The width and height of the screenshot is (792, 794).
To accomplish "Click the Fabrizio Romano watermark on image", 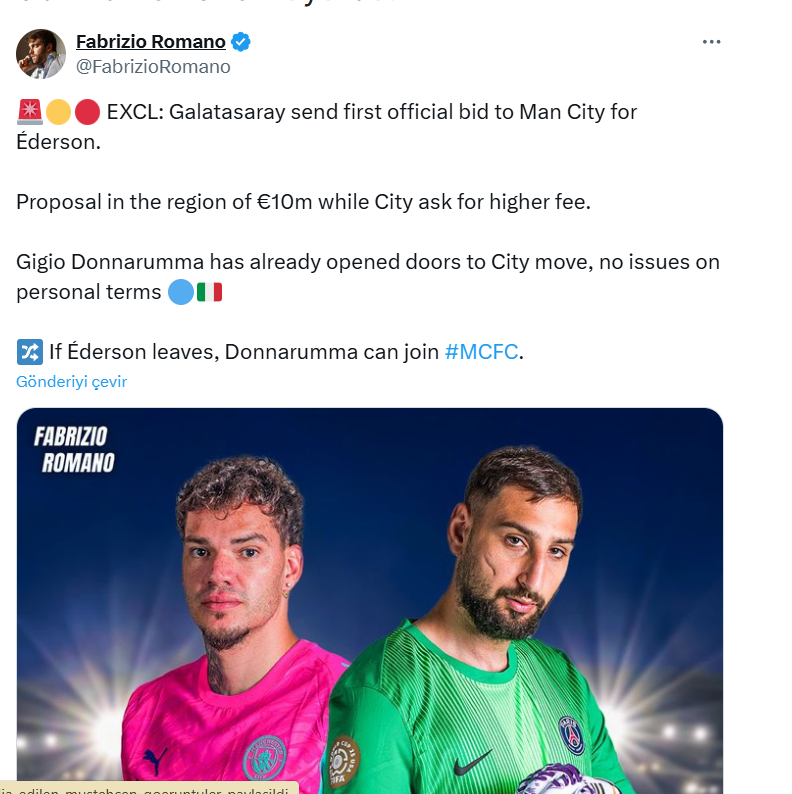I will (x=73, y=449).
